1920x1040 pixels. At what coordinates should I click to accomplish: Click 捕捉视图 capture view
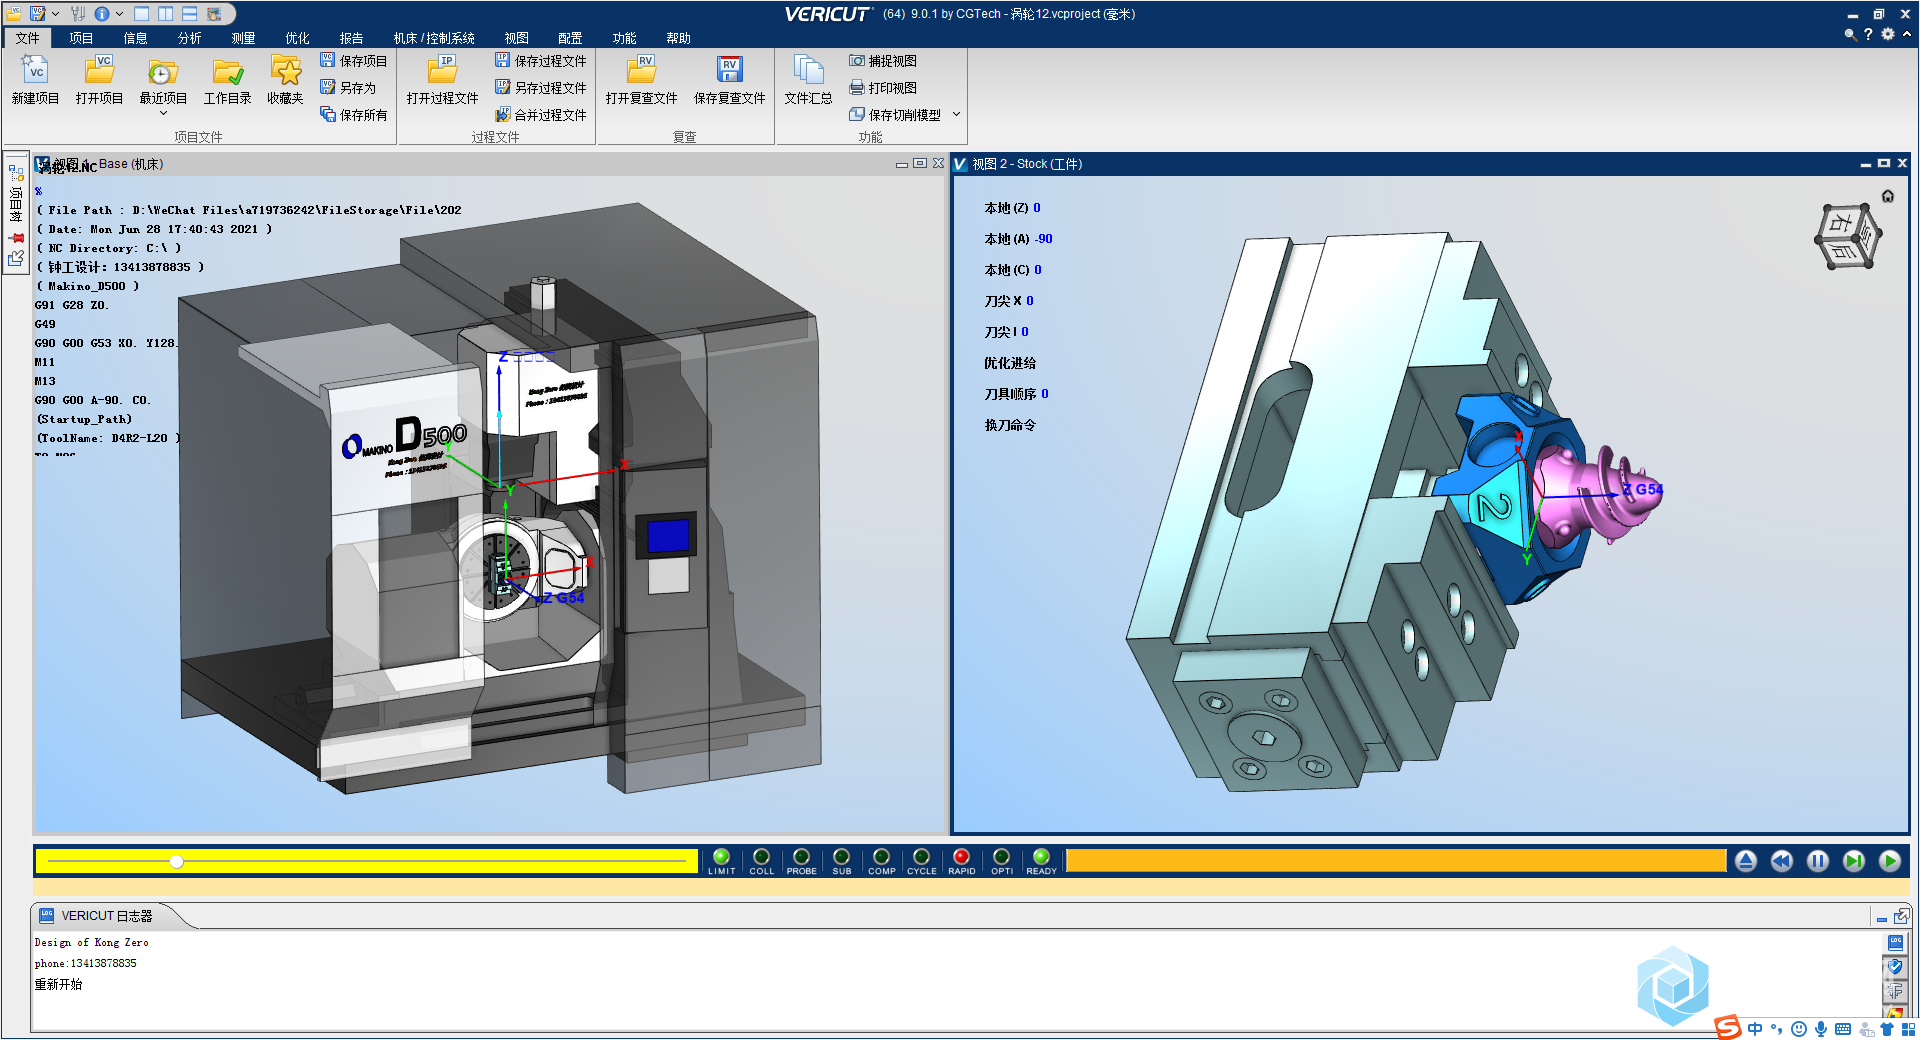pos(883,61)
